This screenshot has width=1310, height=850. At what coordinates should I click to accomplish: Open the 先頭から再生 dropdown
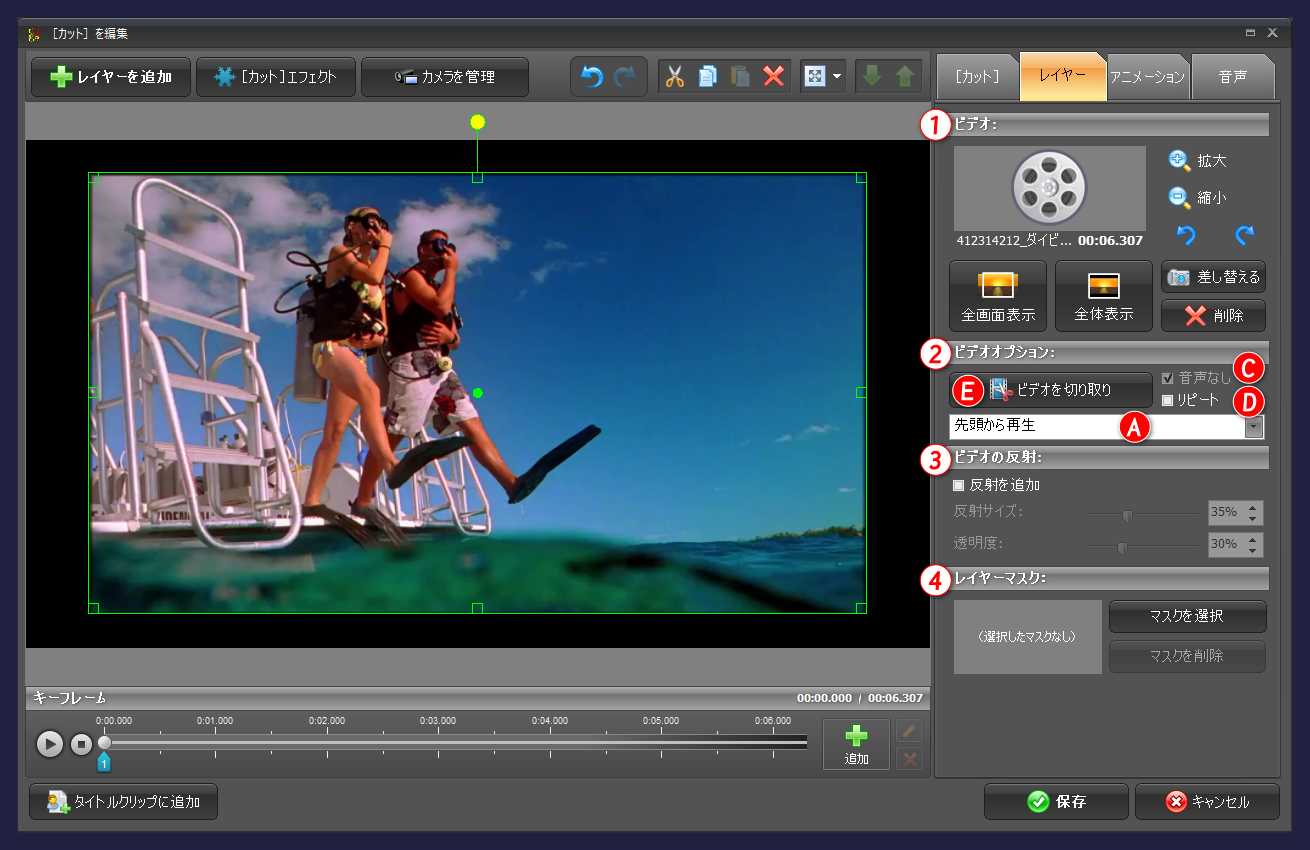click(x=1254, y=427)
